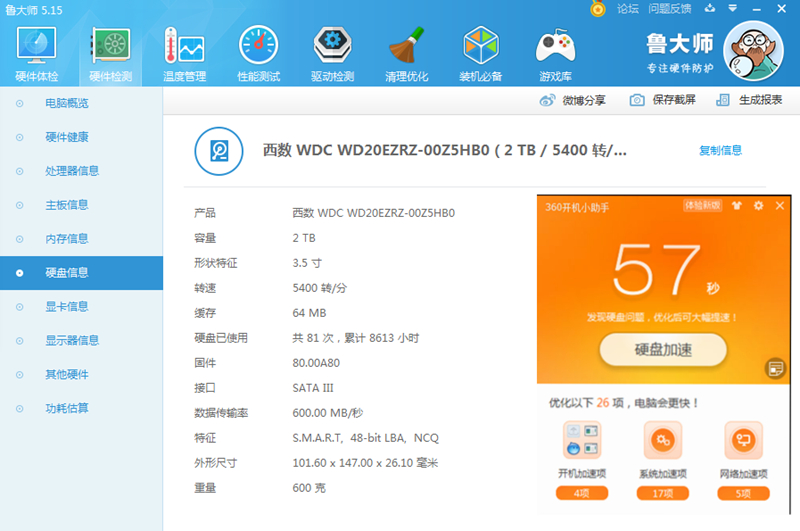Click the 2 TB capacity value

click(304, 238)
